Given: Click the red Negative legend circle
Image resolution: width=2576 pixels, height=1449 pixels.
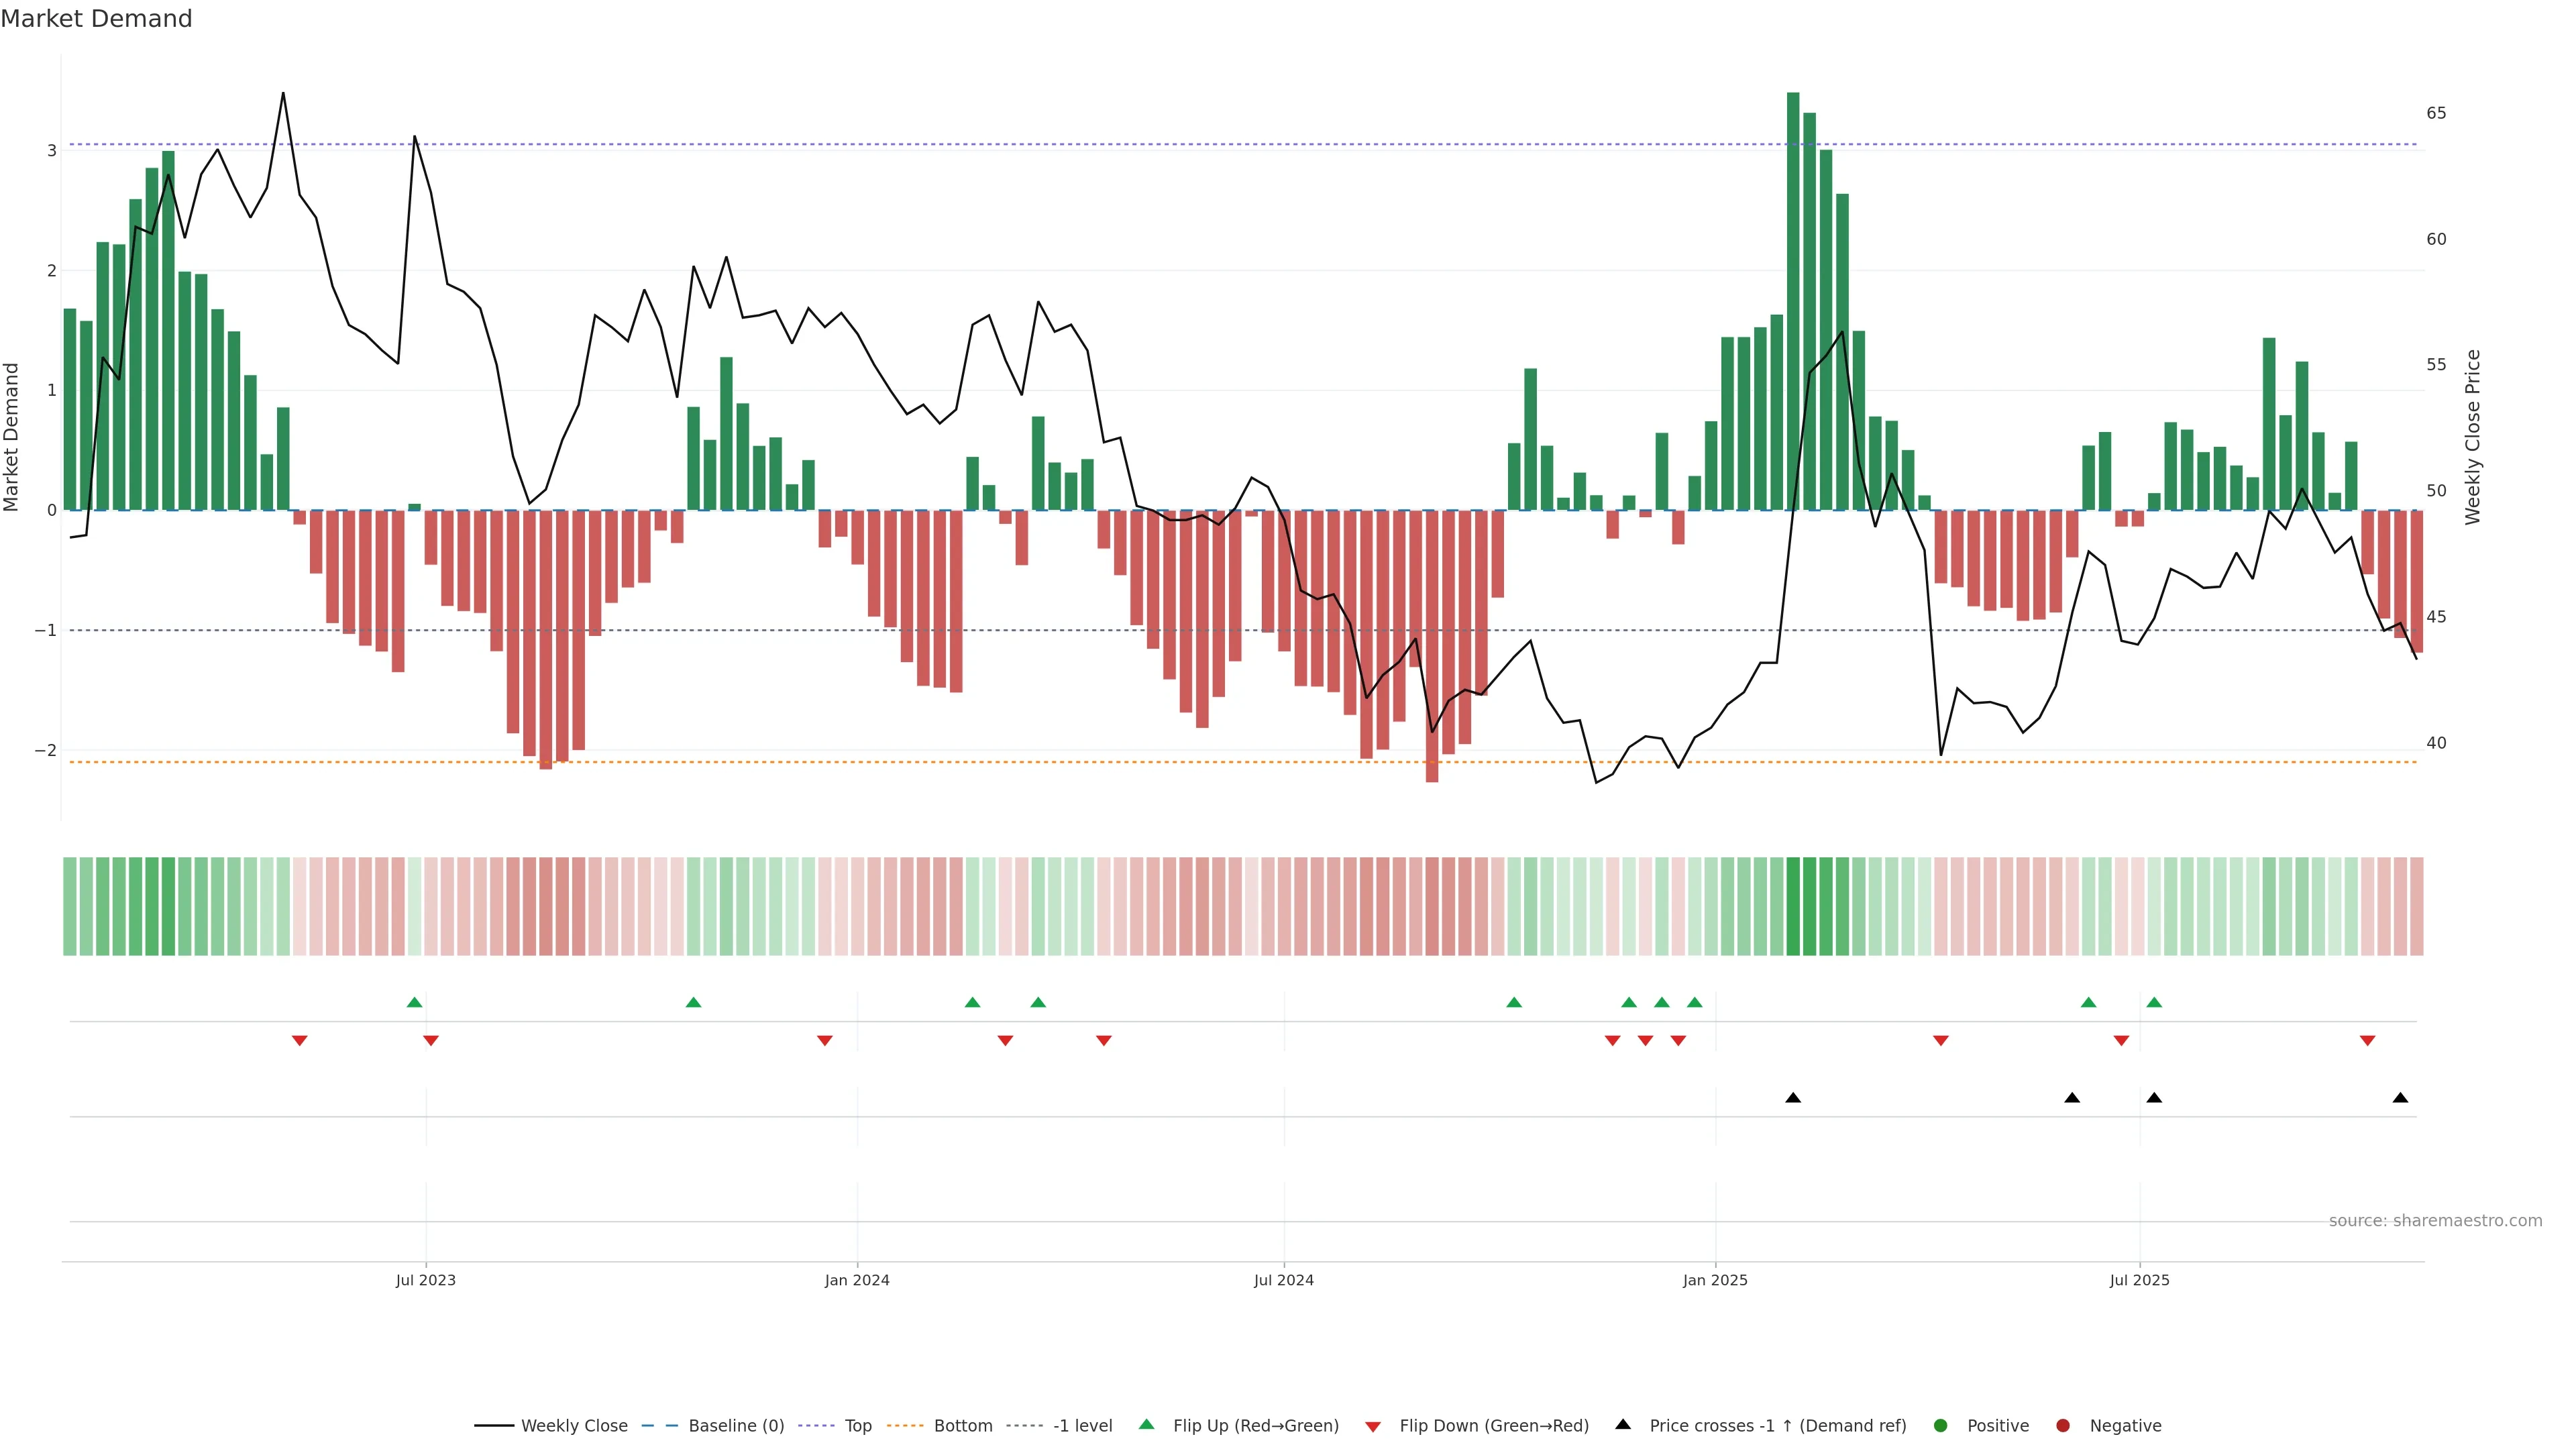Looking at the screenshot, I should 2063,1426.
